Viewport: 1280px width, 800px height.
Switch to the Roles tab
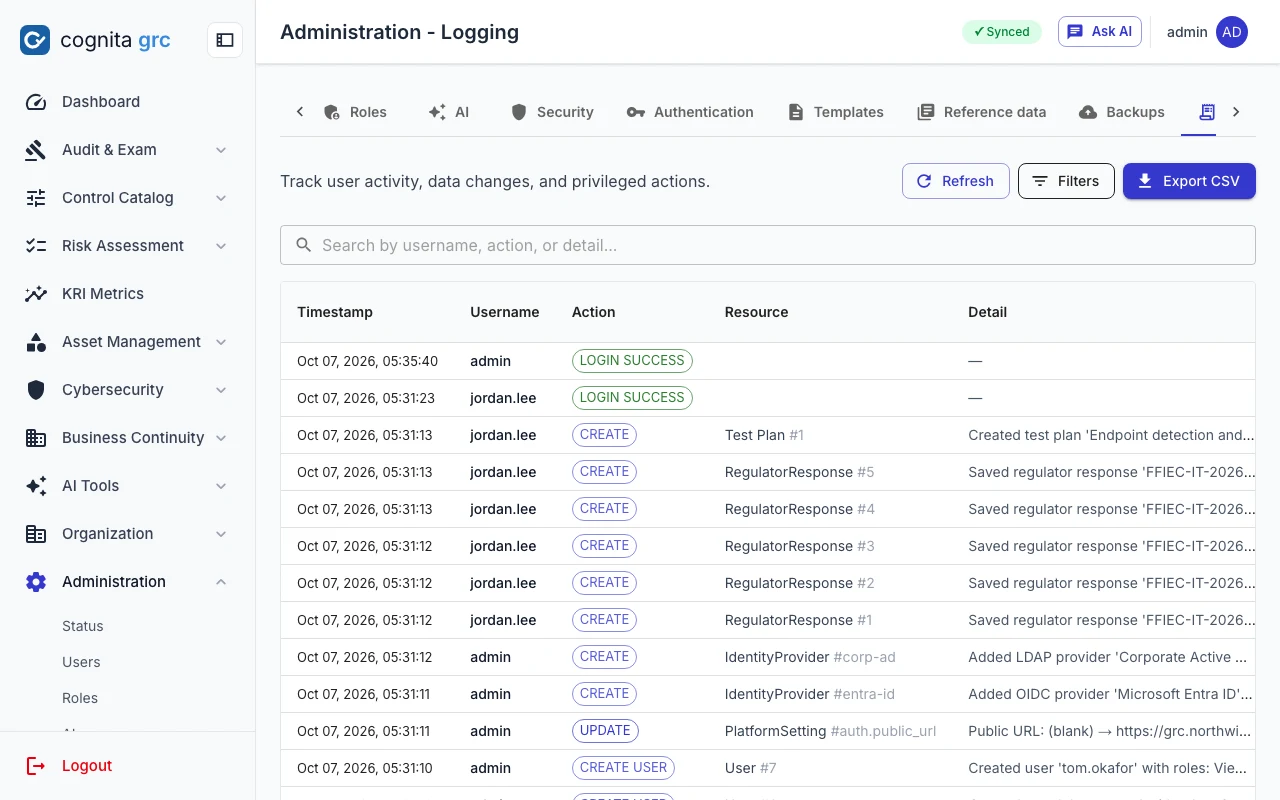[355, 112]
